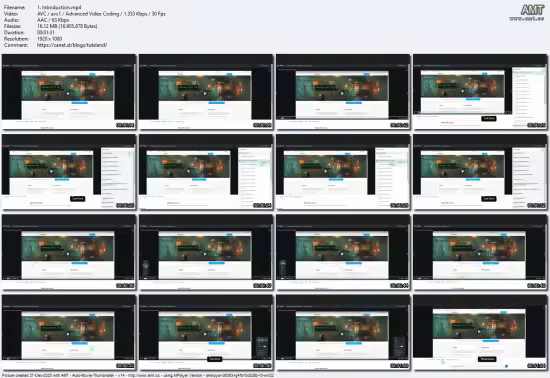View the second thumbnail in the third row

206,252
